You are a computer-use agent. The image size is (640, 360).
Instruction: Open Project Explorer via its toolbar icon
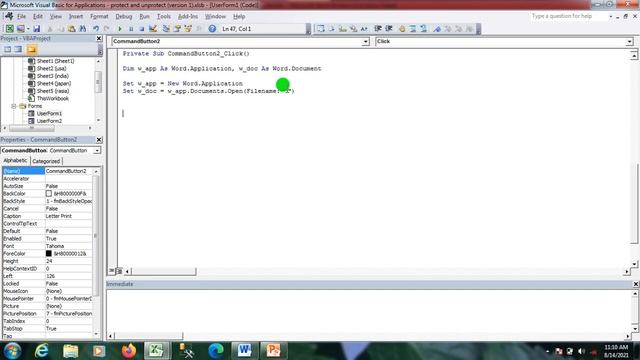[x=166, y=29]
